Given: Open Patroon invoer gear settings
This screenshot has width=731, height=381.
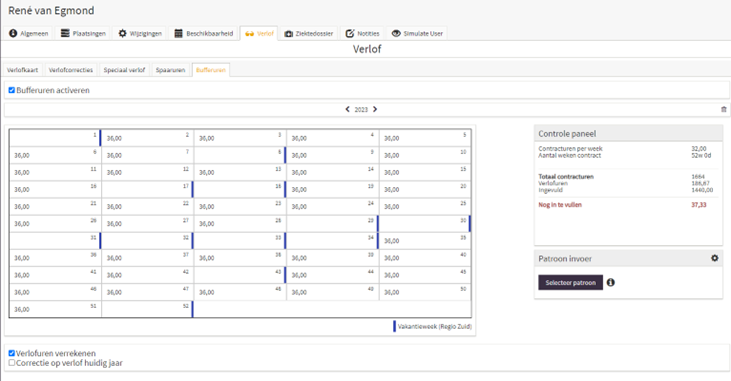Looking at the screenshot, I should 715,258.
